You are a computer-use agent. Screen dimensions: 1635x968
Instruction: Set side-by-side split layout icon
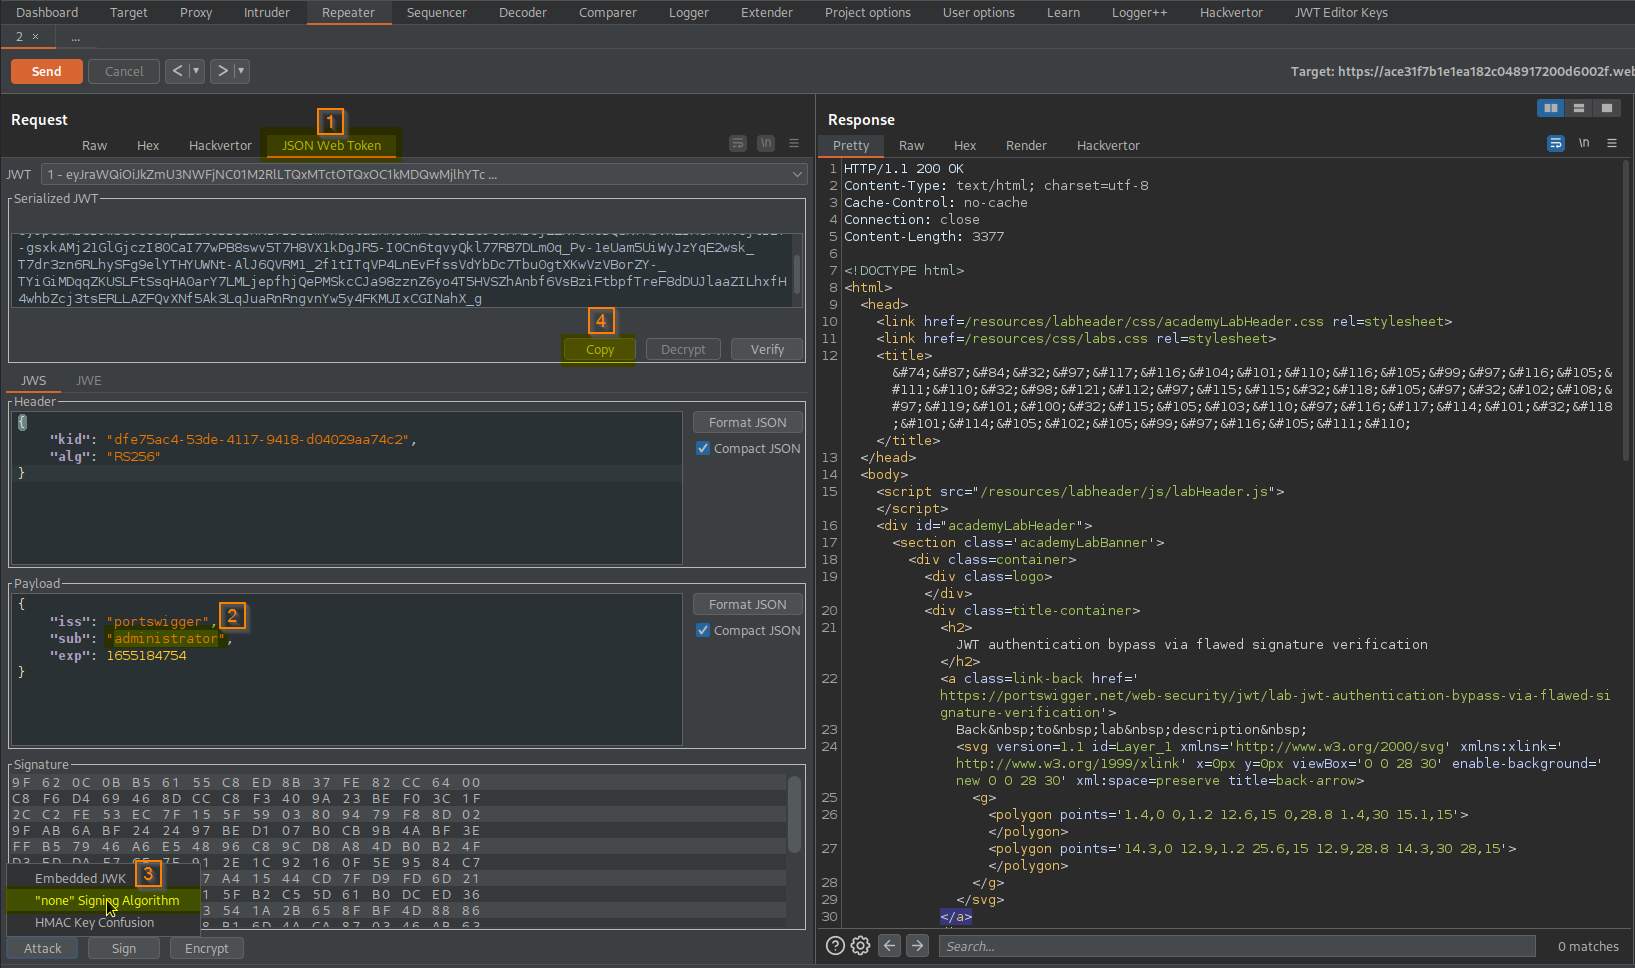click(1551, 108)
